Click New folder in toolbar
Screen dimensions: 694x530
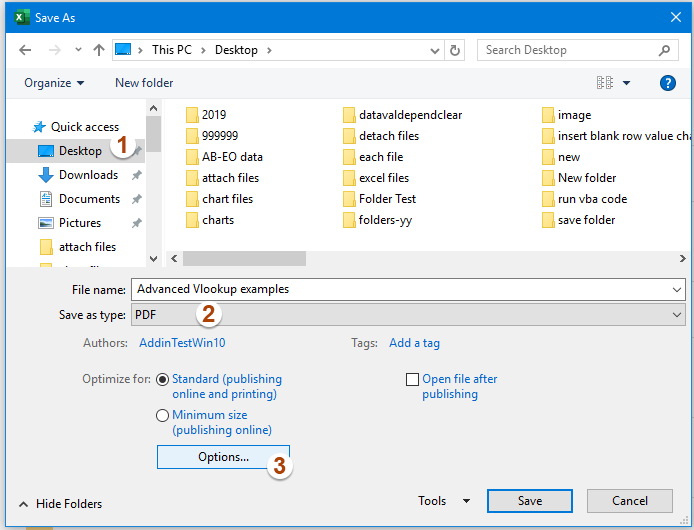click(144, 83)
